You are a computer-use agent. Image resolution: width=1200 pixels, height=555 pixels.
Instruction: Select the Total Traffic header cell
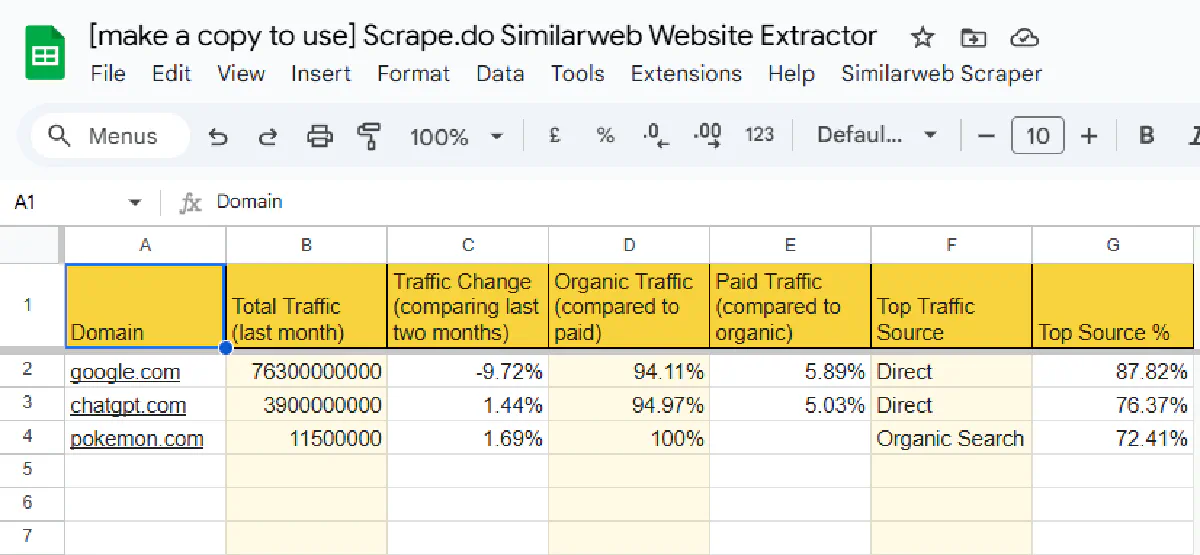[307, 306]
